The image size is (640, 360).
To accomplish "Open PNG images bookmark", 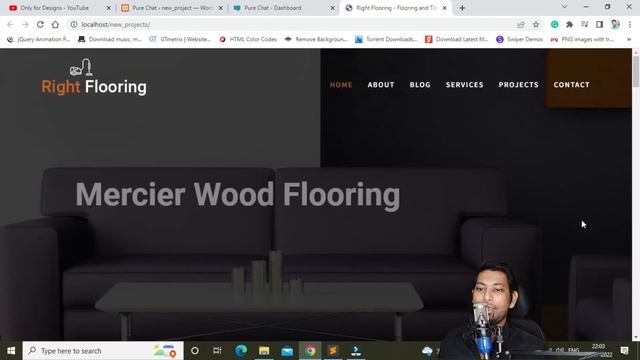I will pos(582,39).
